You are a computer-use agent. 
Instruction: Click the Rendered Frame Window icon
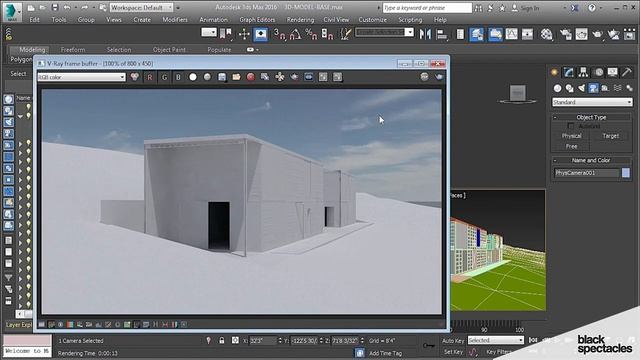[x=582, y=34]
